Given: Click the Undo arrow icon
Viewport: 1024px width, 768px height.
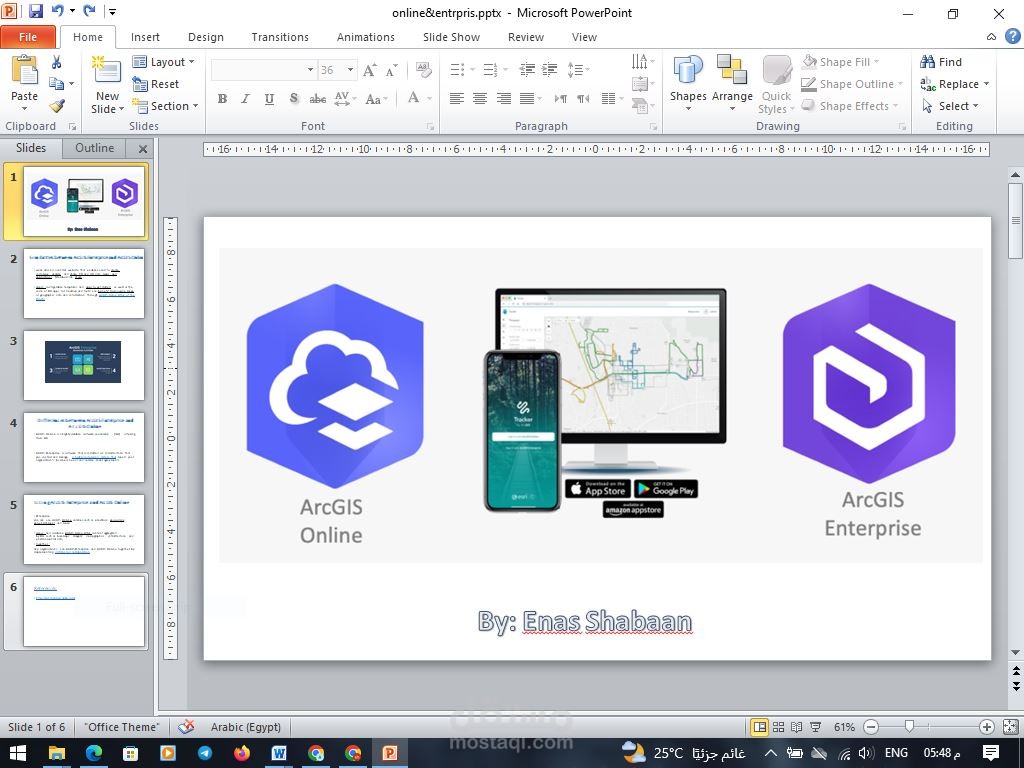Looking at the screenshot, I should point(57,11).
